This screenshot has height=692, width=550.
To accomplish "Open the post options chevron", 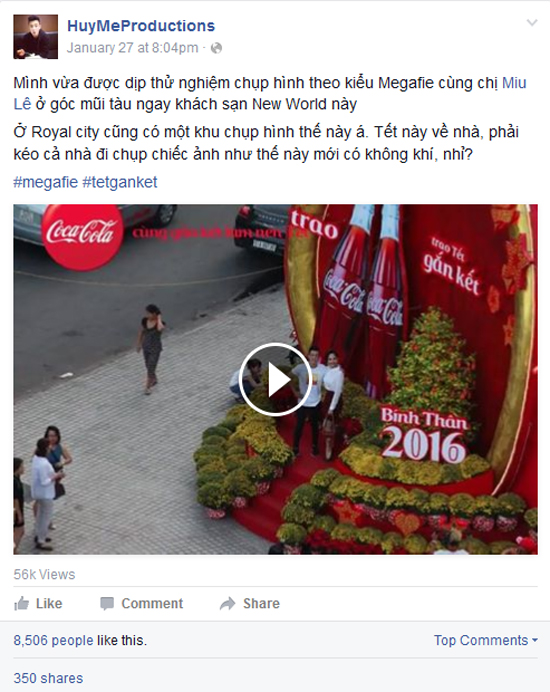I will (x=532, y=23).
